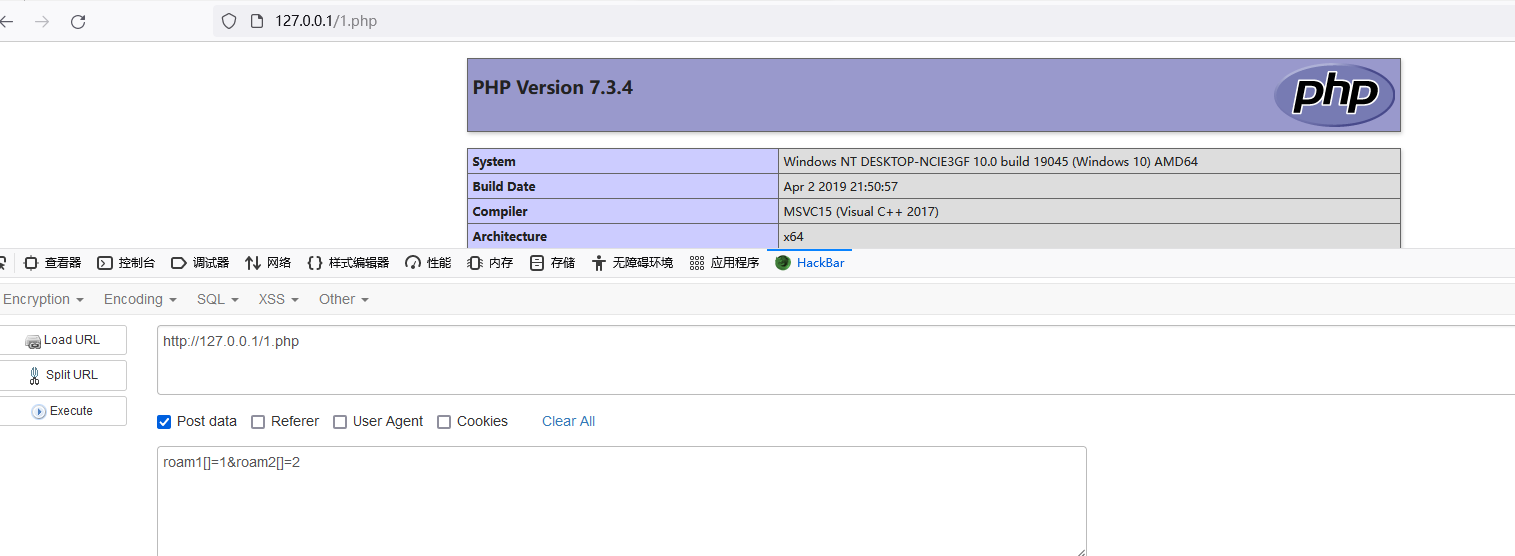
Task: Enable the User Agent checkbox
Action: [x=340, y=422]
